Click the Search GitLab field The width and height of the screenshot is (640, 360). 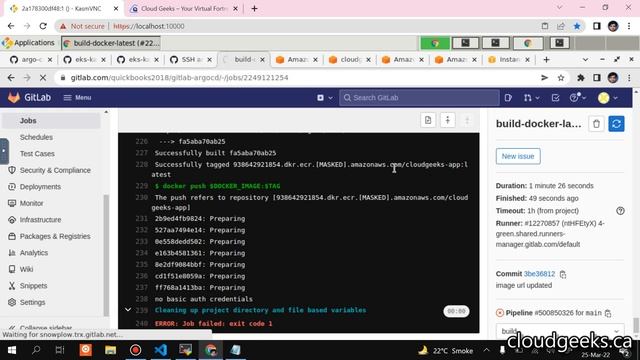click(419, 98)
